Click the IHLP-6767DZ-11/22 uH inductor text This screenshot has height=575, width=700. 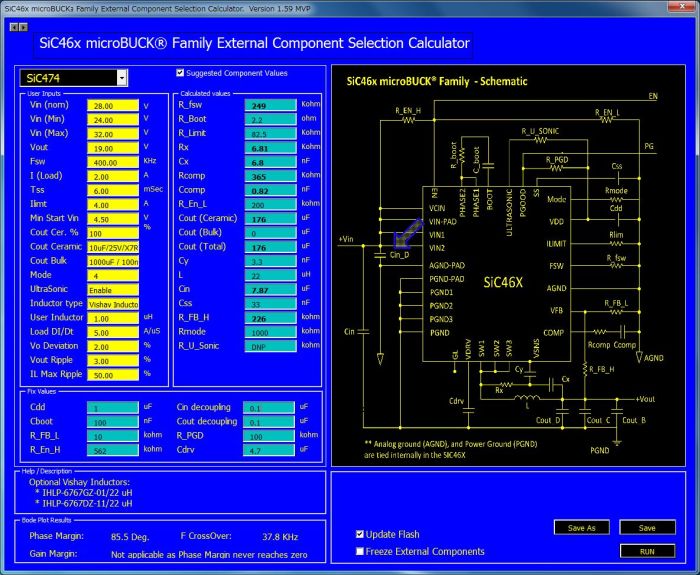[88, 504]
